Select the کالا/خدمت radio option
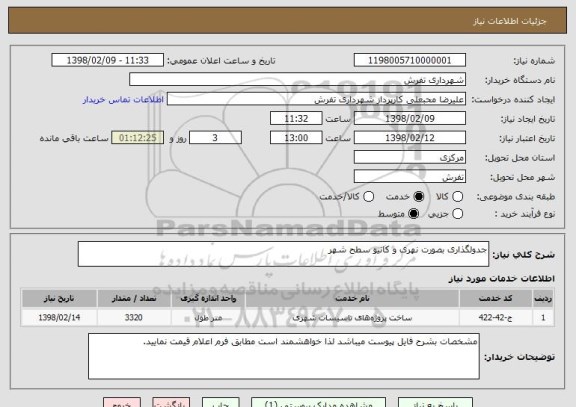 [x=368, y=197]
